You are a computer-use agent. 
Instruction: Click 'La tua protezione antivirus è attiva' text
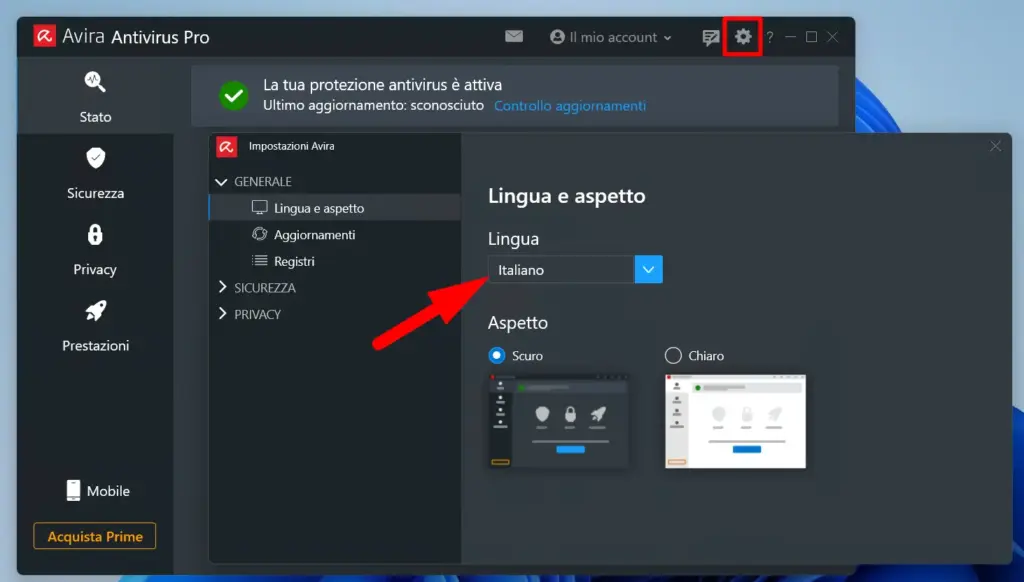382,85
